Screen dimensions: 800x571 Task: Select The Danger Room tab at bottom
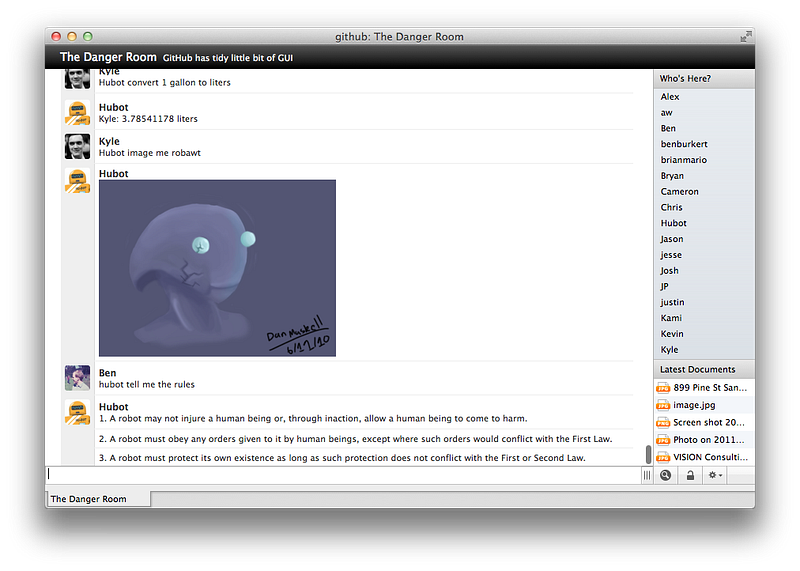(98, 499)
